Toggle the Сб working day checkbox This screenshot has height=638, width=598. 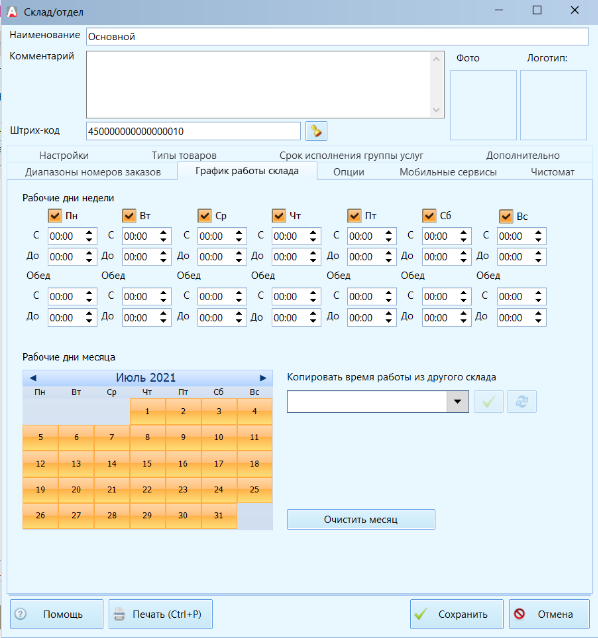(x=429, y=216)
